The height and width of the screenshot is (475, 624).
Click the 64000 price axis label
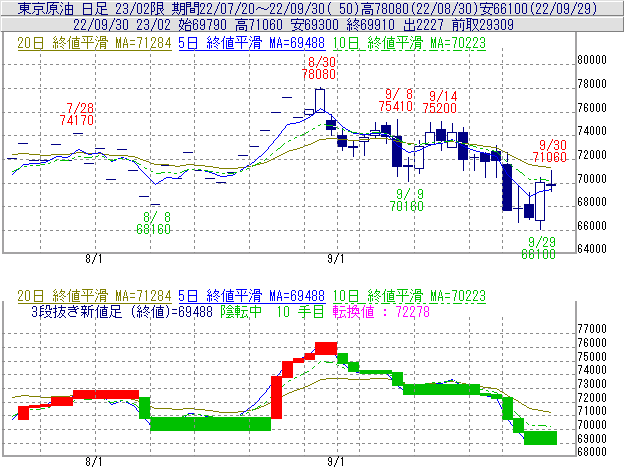point(592,249)
